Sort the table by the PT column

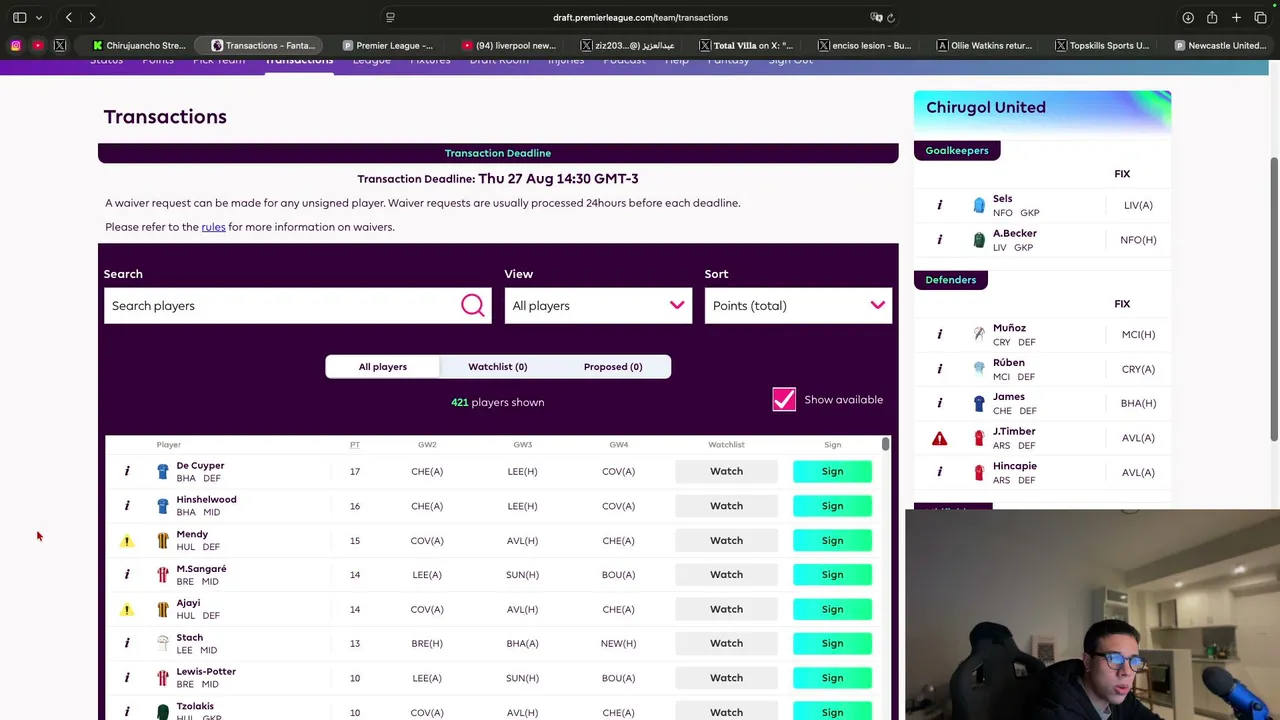click(355, 444)
